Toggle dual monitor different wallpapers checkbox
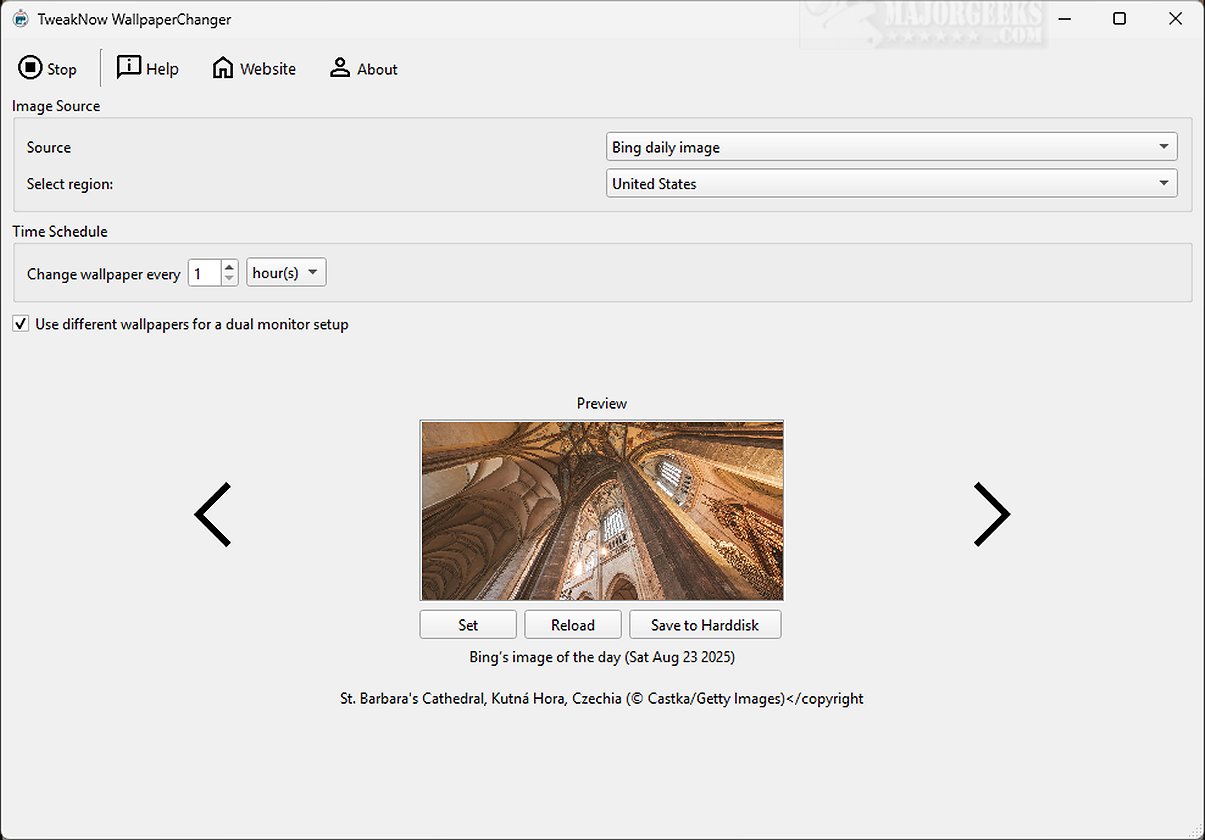The width and height of the screenshot is (1205, 840). pos(20,324)
